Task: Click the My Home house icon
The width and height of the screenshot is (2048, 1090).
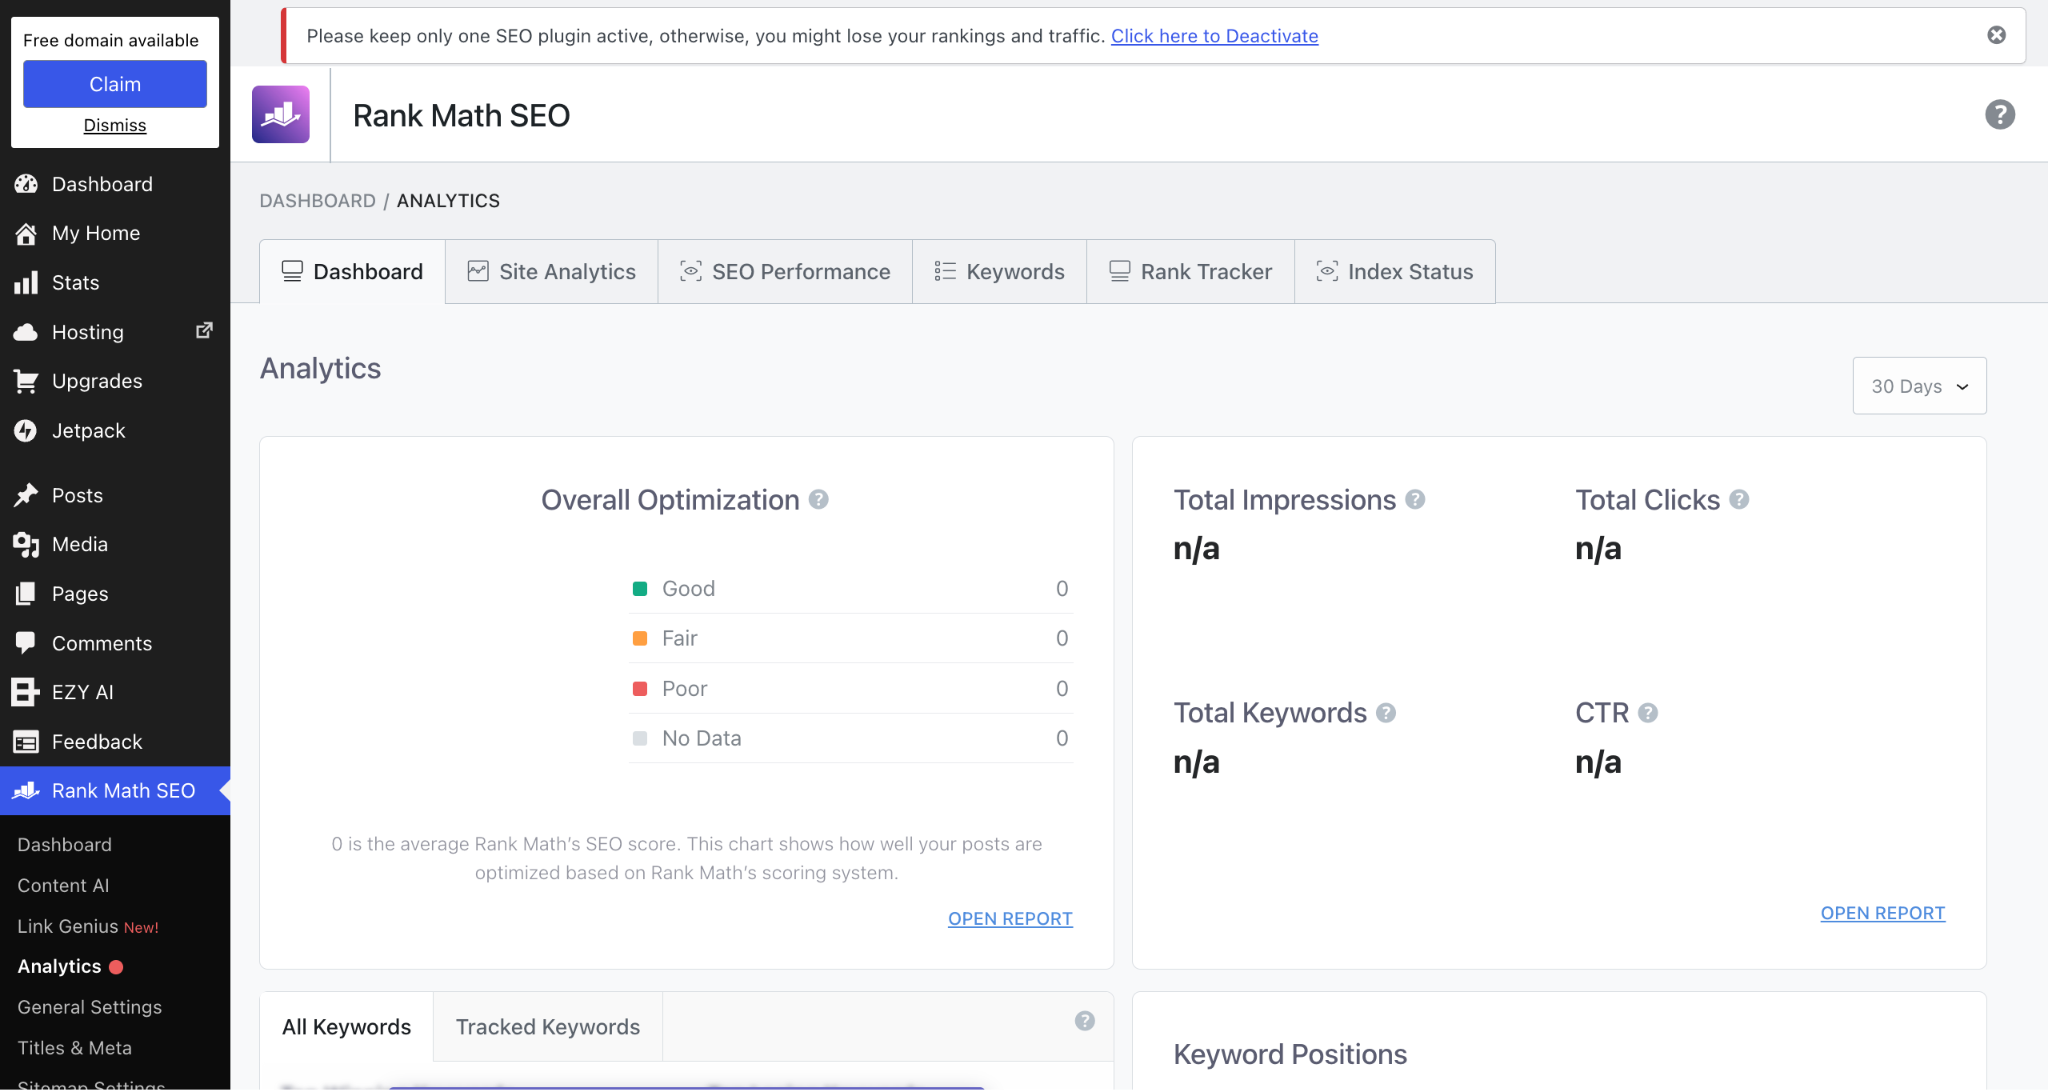Action: [x=26, y=233]
